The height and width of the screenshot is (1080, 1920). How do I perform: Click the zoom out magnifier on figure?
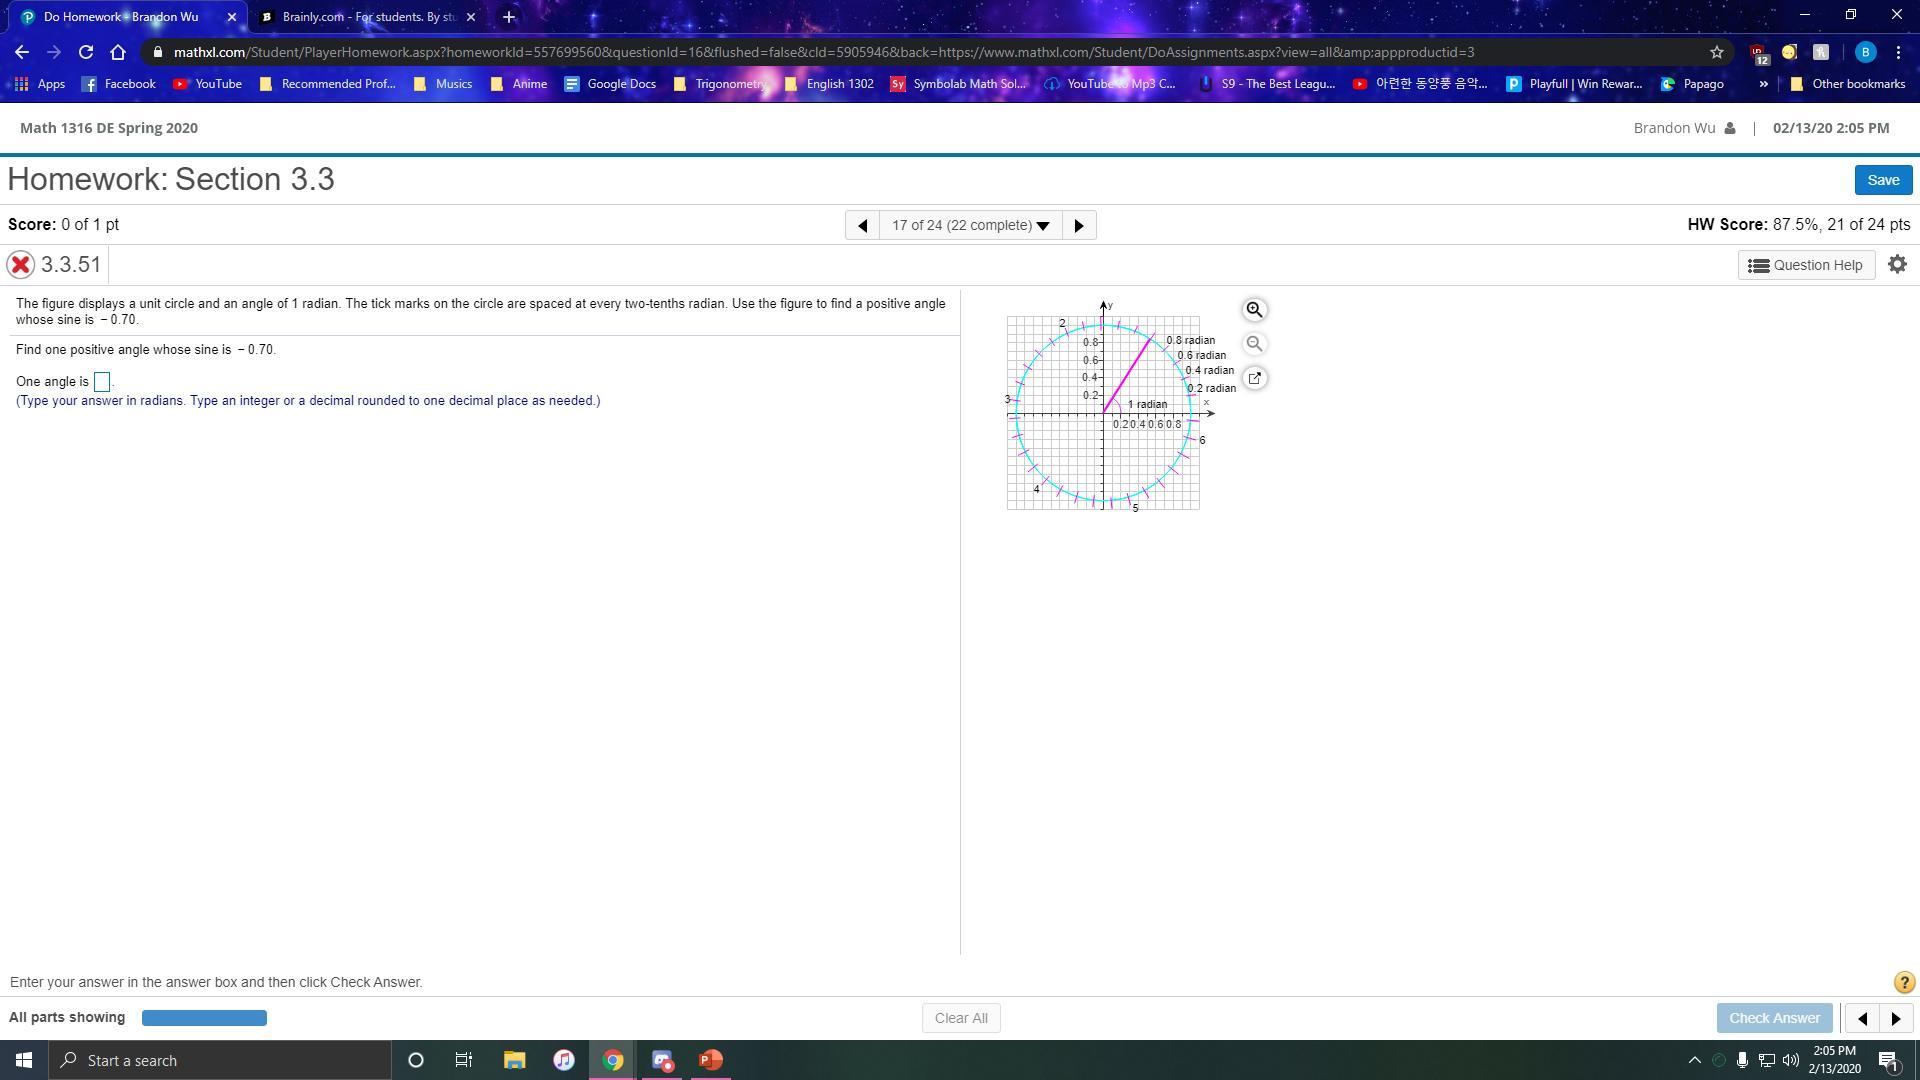coord(1254,344)
